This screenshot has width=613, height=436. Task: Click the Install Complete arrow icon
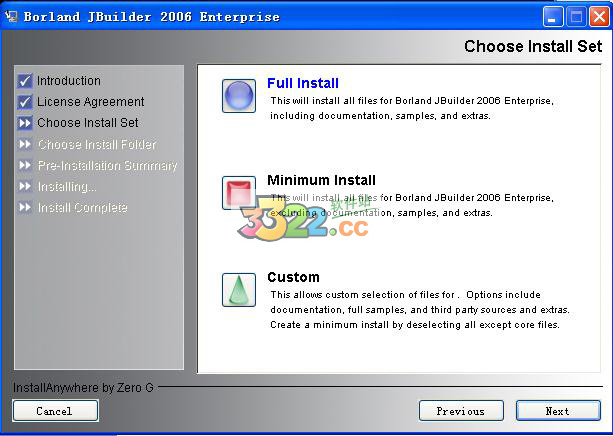click(x=25, y=207)
